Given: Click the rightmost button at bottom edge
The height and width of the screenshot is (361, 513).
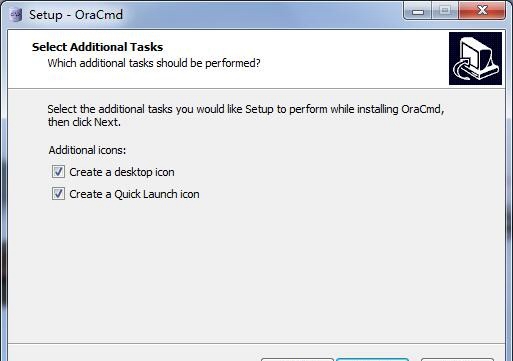Looking at the screenshot, I should pos(457,359).
